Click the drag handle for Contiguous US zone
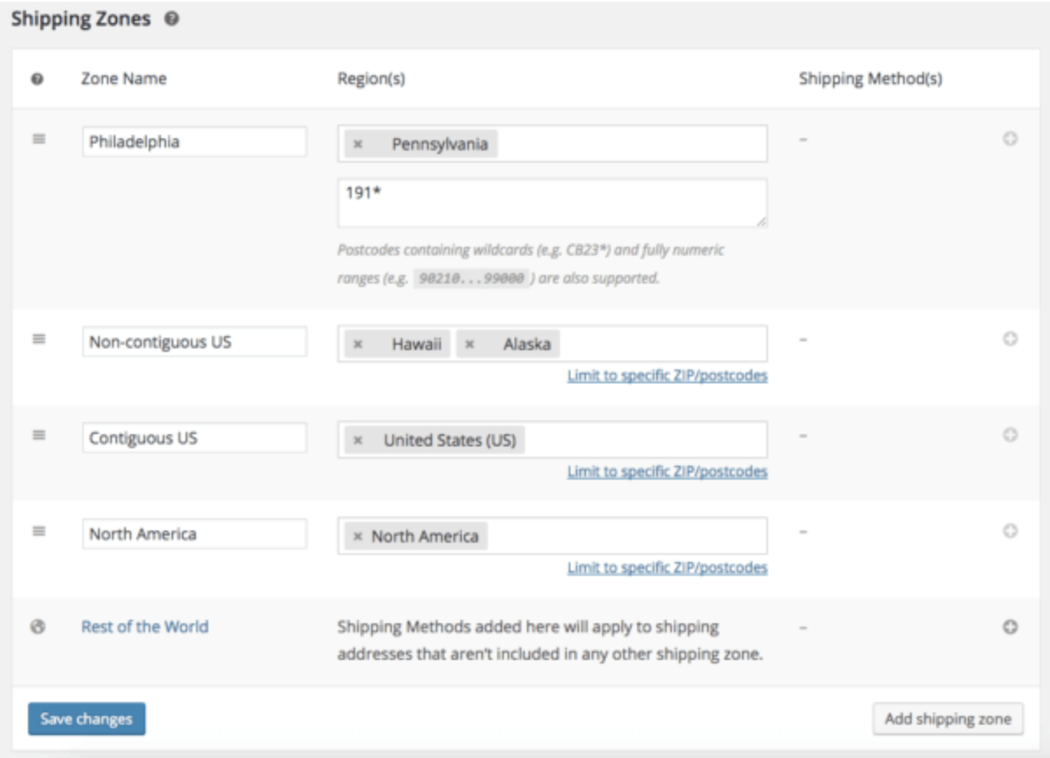1050x758 pixels. coord(39,435)
